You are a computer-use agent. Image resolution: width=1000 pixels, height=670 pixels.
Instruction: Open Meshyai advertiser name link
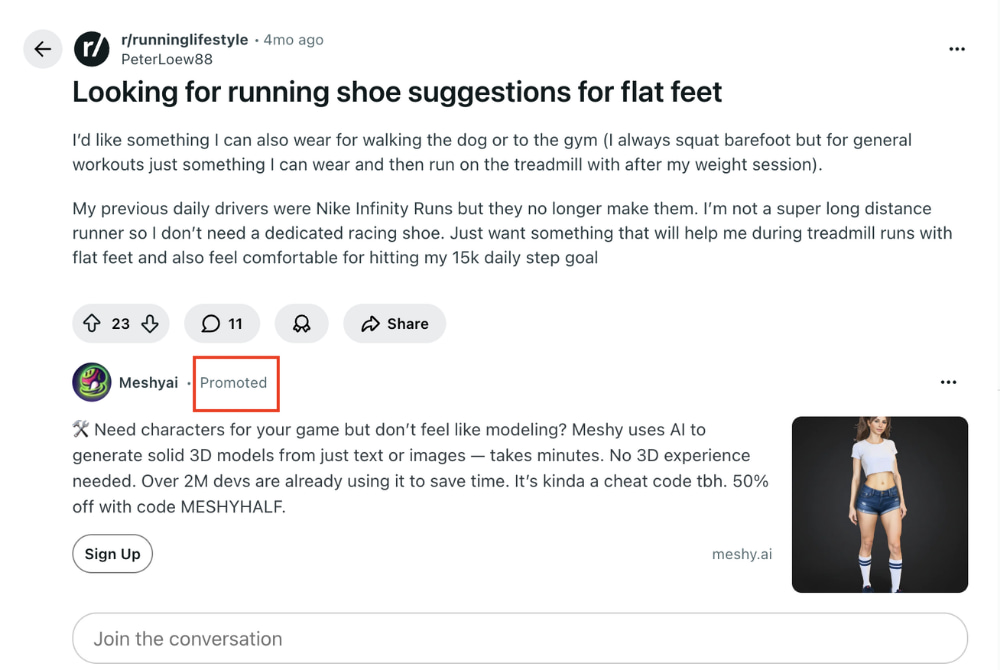148,382
